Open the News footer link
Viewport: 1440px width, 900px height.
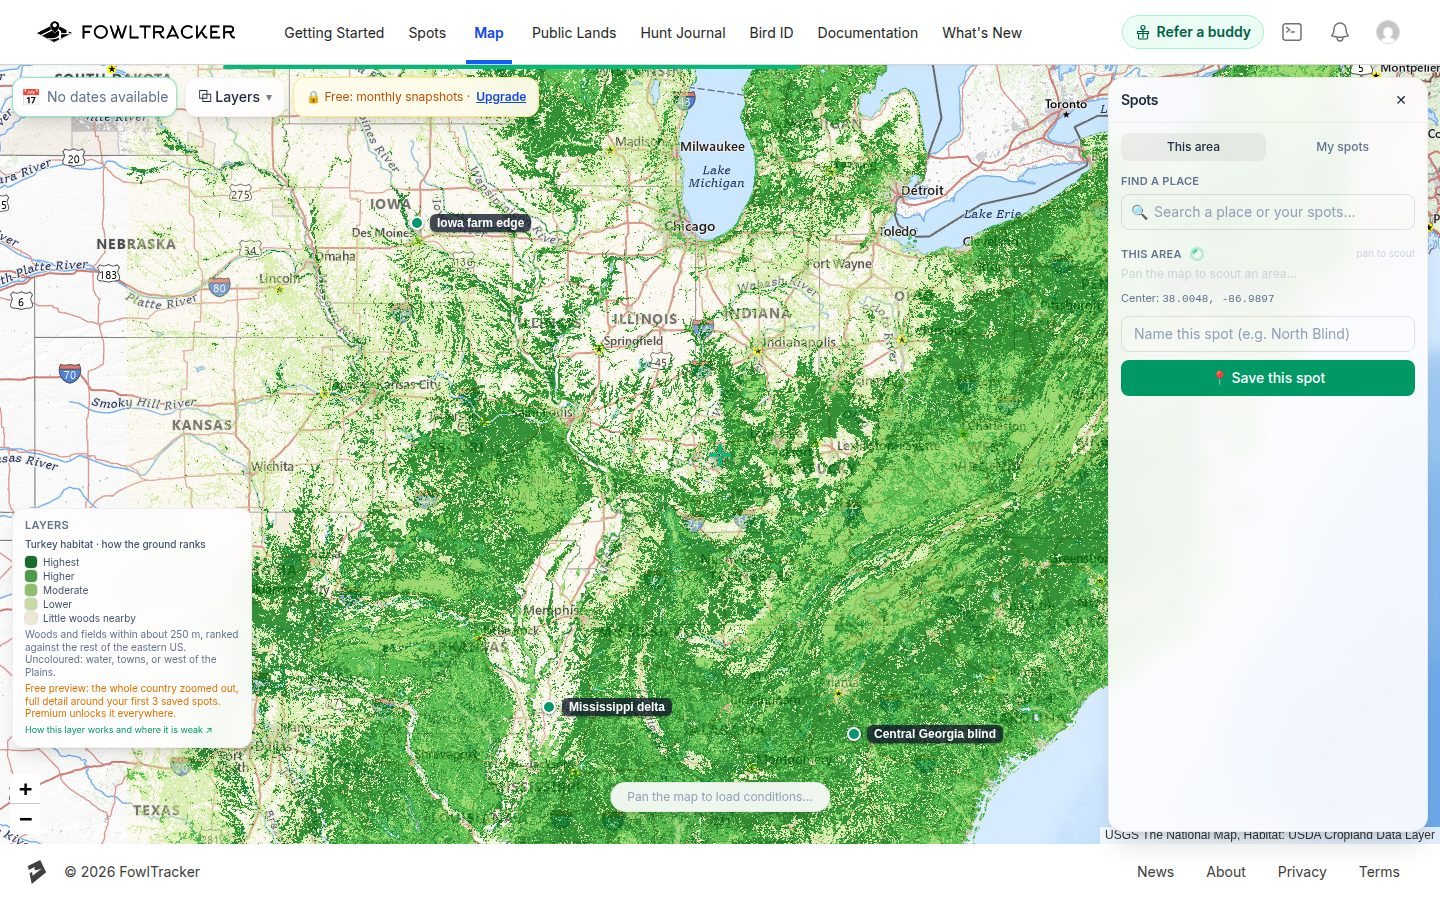(1155, 872)
